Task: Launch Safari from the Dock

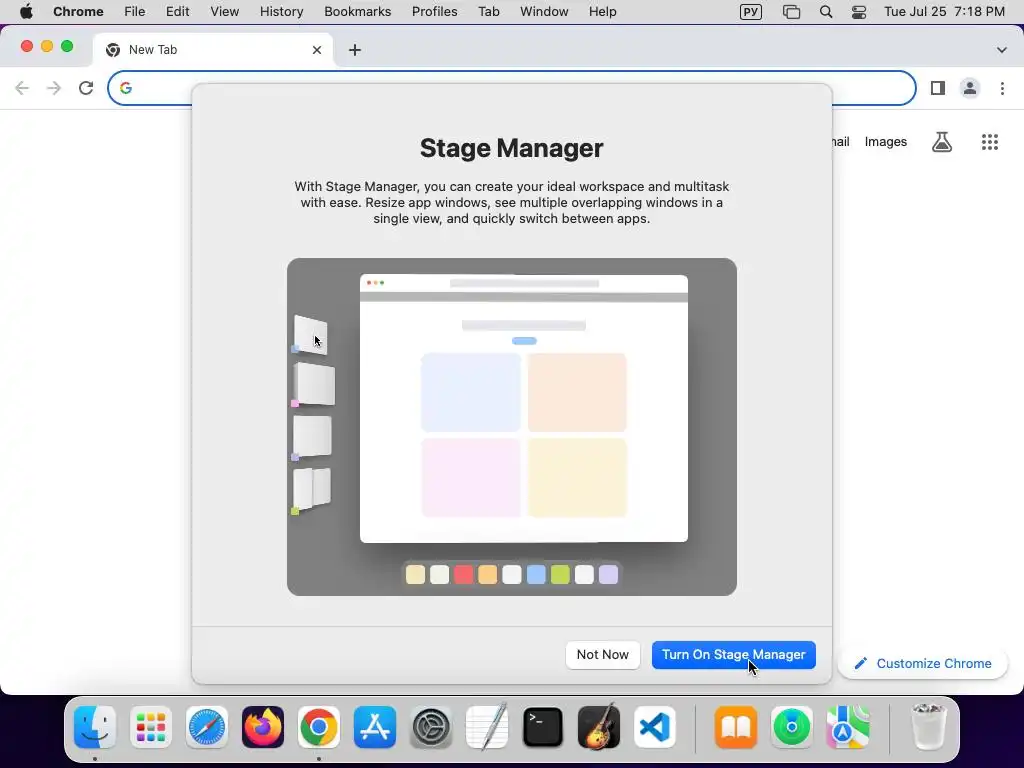Action: tap(207, 727)
